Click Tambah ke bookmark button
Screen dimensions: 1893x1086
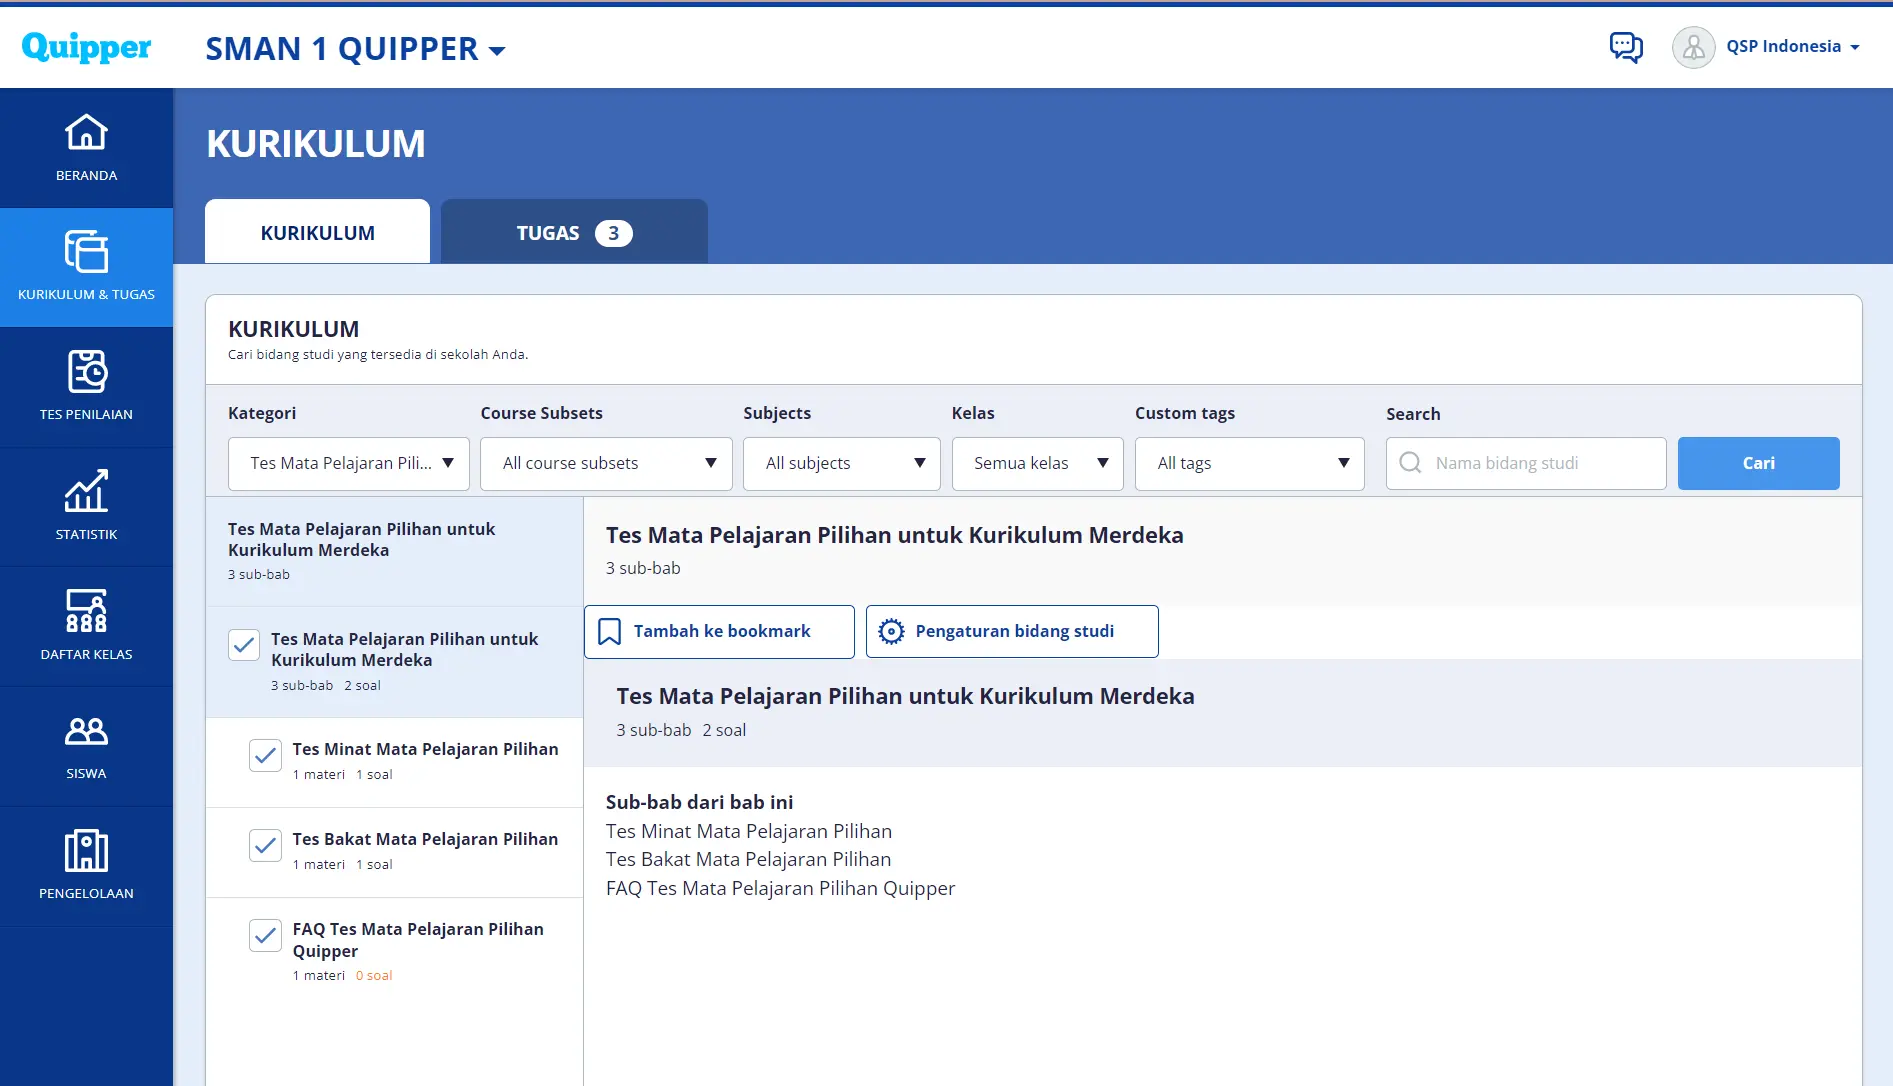tap(719, 632)
